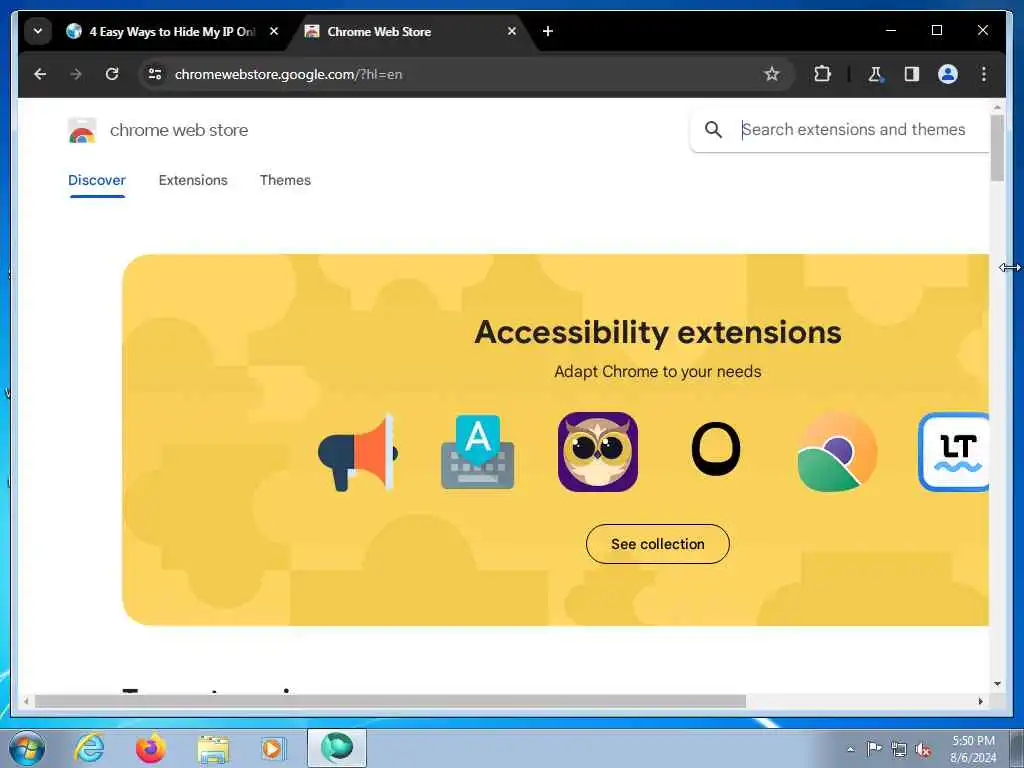Close the '4 Easy Ways to Hide My IP' tab
The height and width of the screenshot is (768, 1024).
[x=274, y=31]
